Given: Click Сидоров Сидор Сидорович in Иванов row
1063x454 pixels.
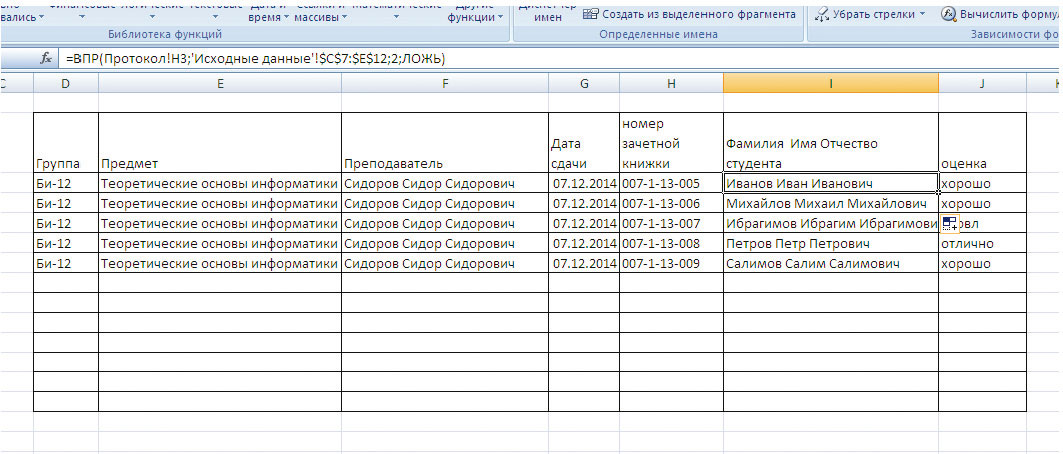Looking at the screenshot, I should [445, 183].
